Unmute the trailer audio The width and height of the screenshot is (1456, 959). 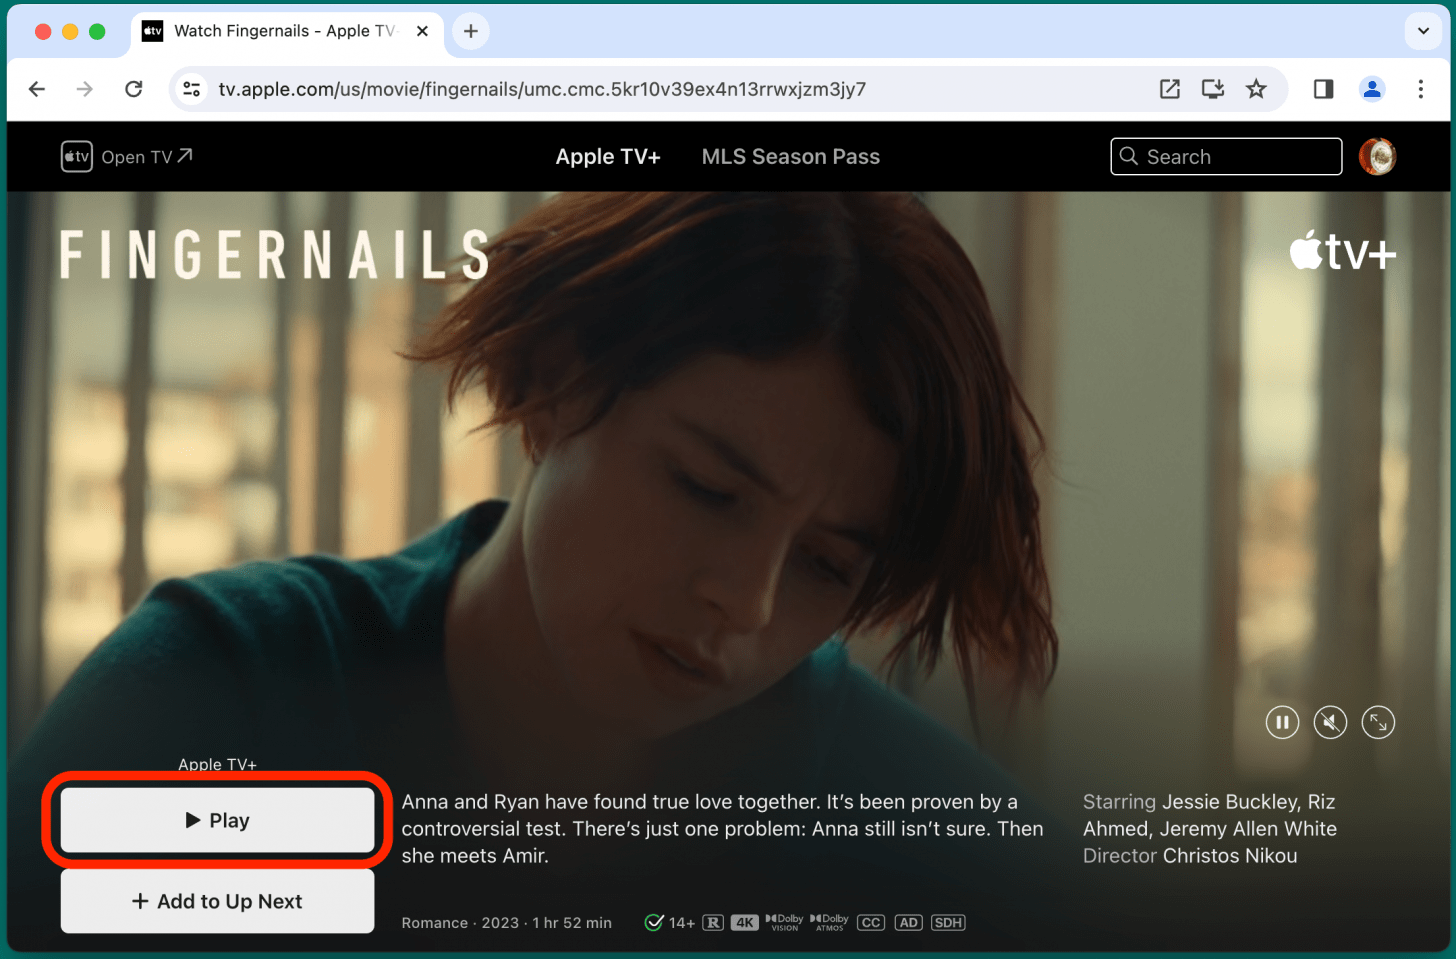coord(1330,722)
